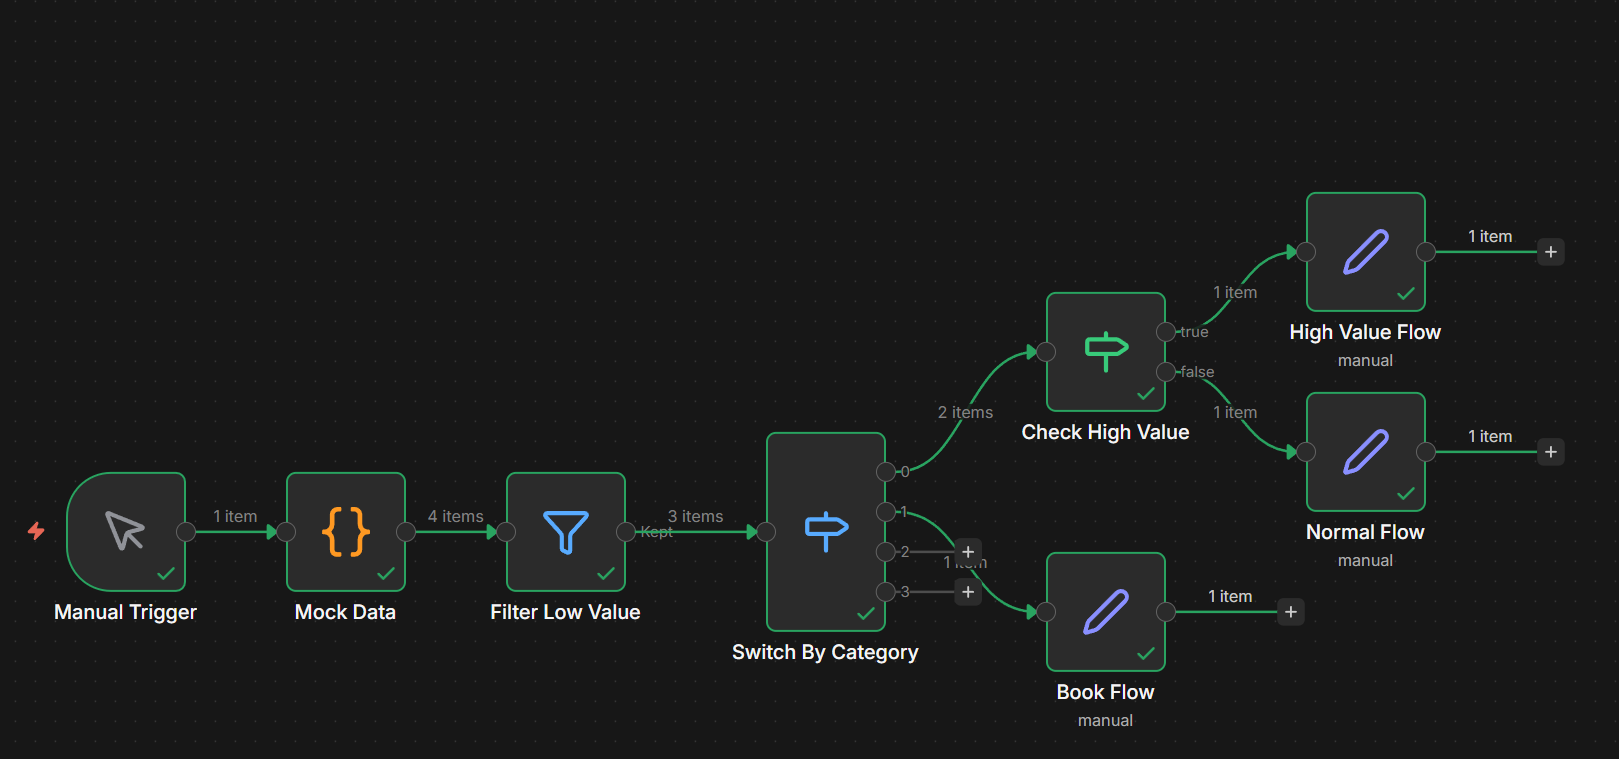
Task: Add node after Book Flow output
Action: point(1291,612)
